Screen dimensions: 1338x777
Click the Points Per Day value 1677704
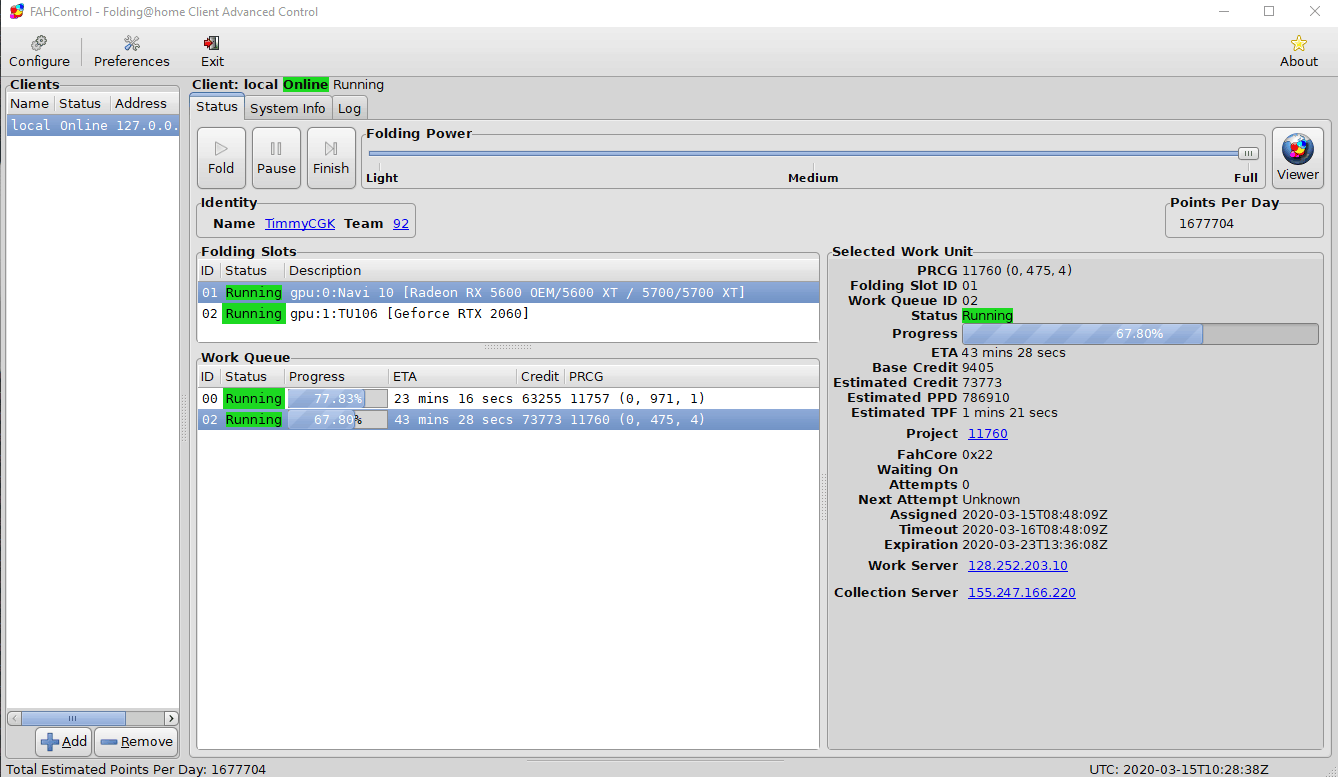[1206, 224]
